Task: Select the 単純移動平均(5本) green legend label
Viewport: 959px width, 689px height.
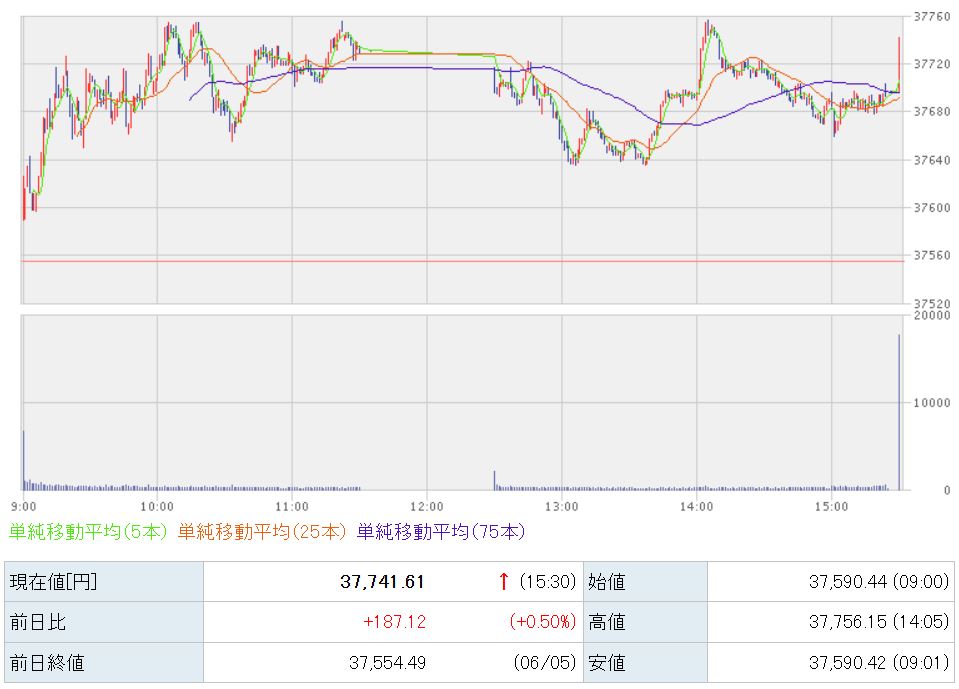Action: (x=88, y=531)
